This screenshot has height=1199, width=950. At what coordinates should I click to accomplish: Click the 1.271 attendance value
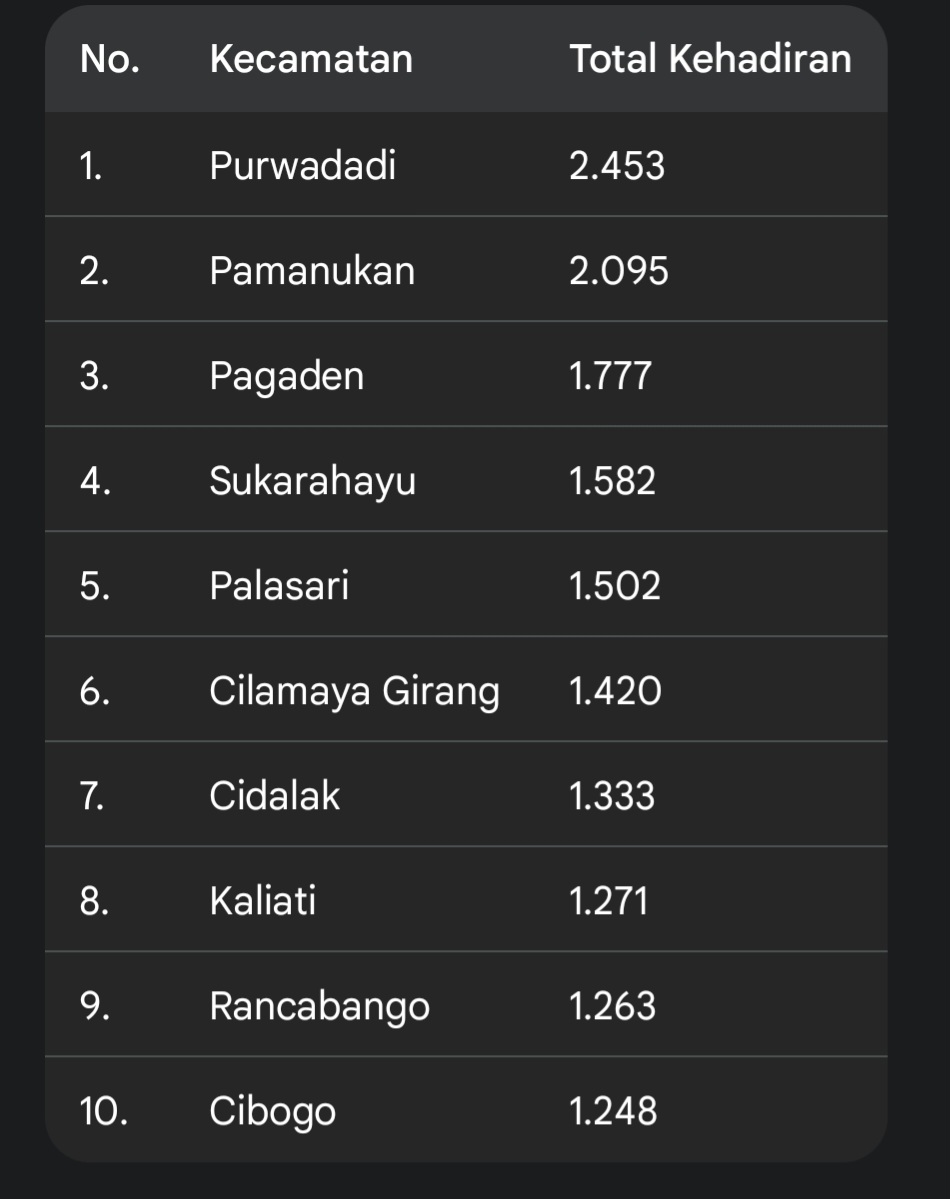pyautogui.click(x=608, y=901)
